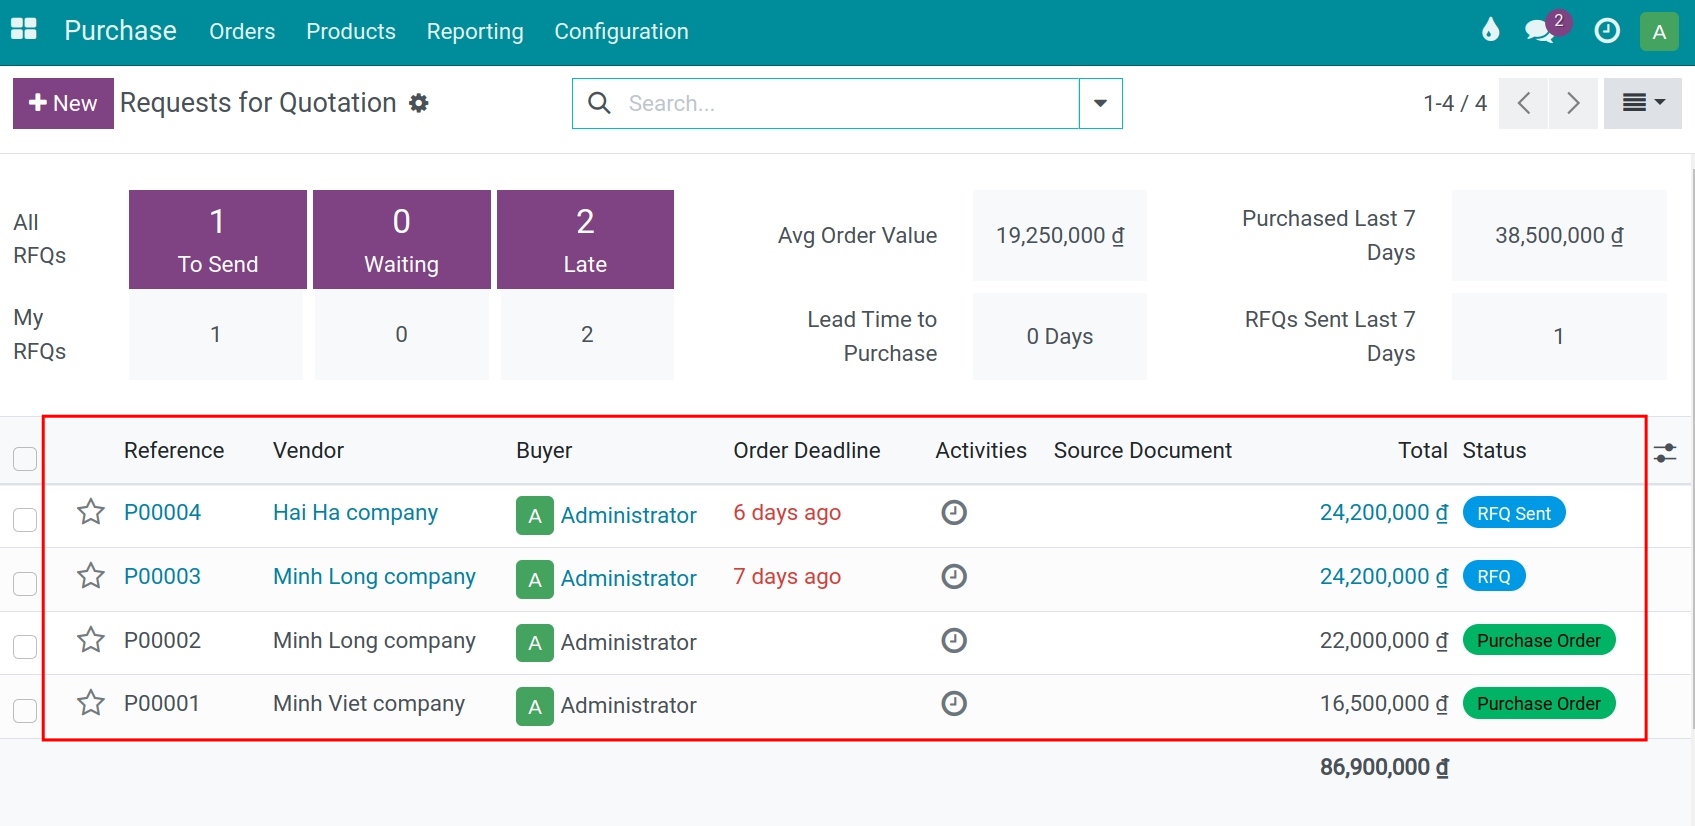
Task: Filter by the To Send RFQs card
Action: click(218, 240)
